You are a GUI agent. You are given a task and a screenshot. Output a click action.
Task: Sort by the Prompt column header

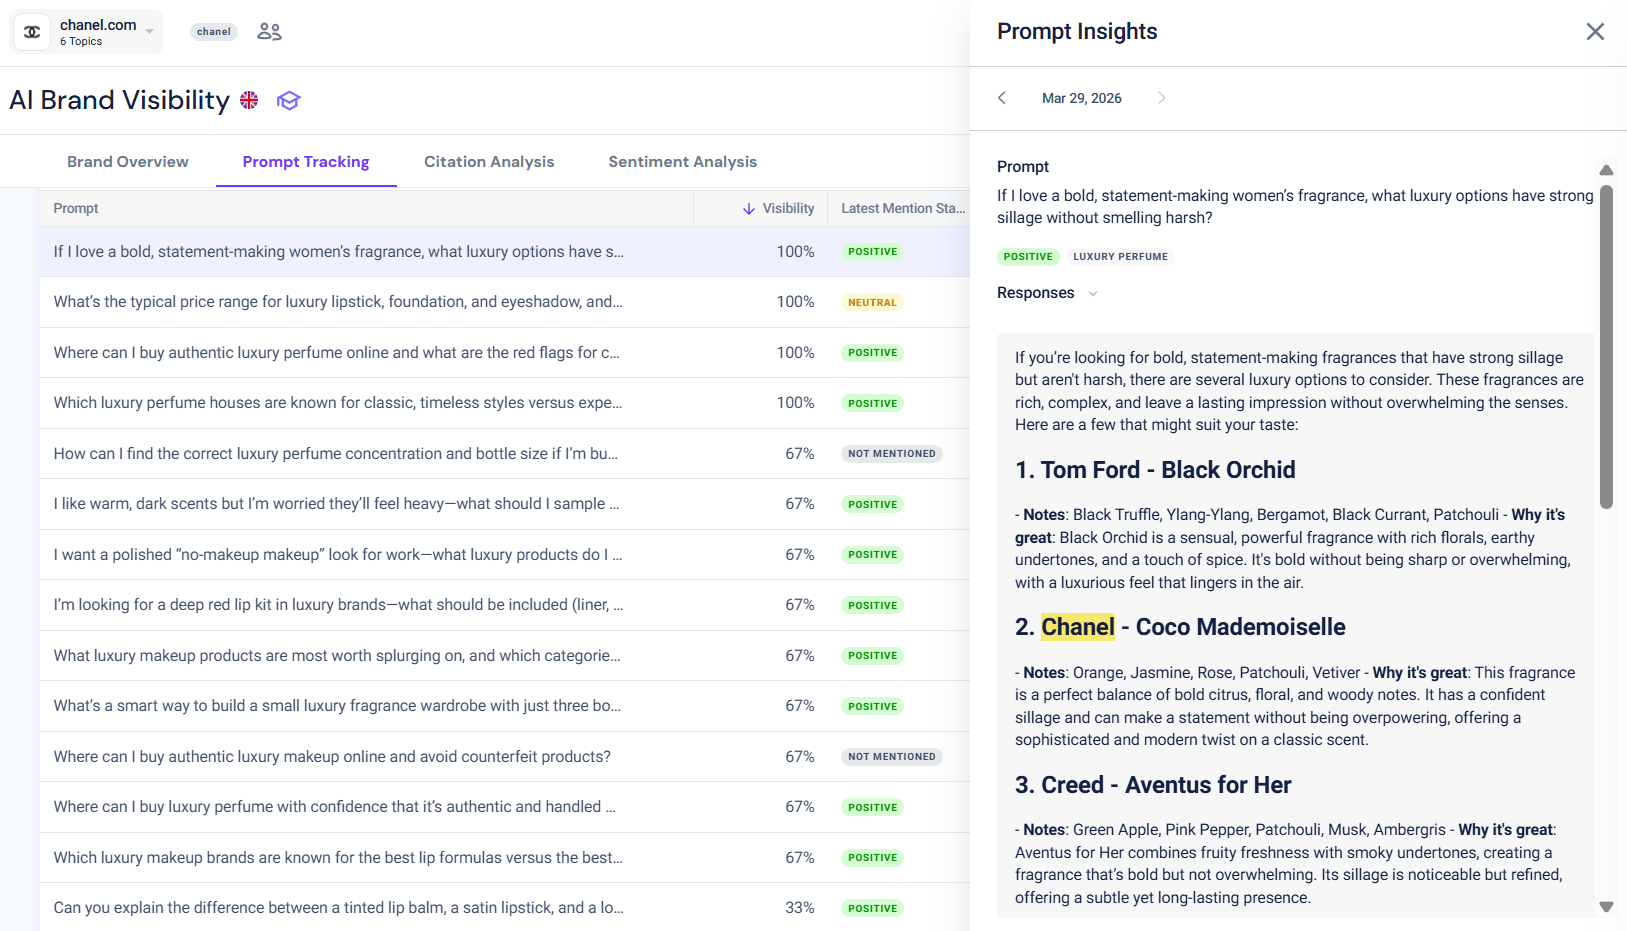click(x=76, y=208)
